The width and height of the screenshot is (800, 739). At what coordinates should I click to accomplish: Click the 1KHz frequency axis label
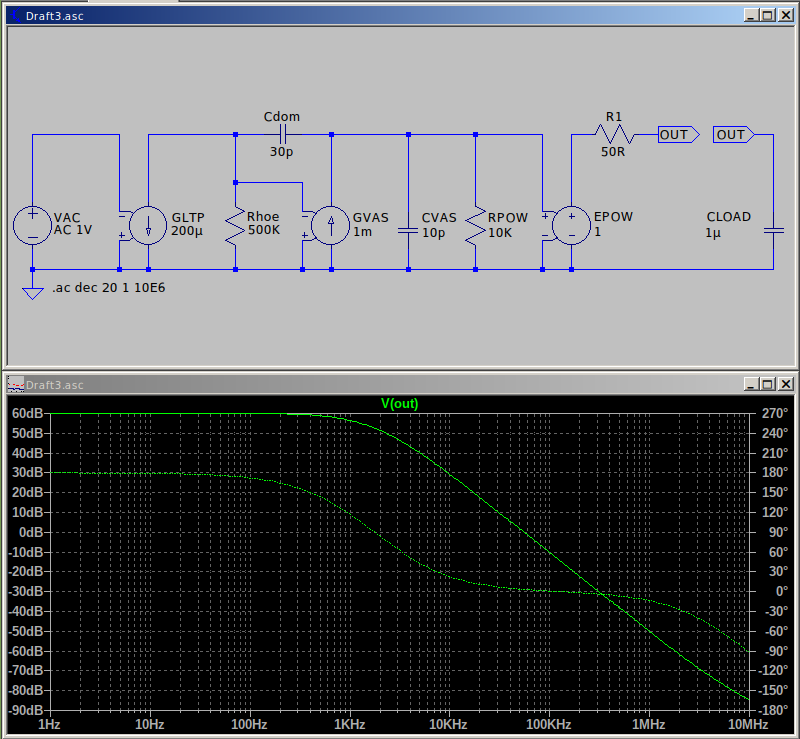click(x=349, y=725)
